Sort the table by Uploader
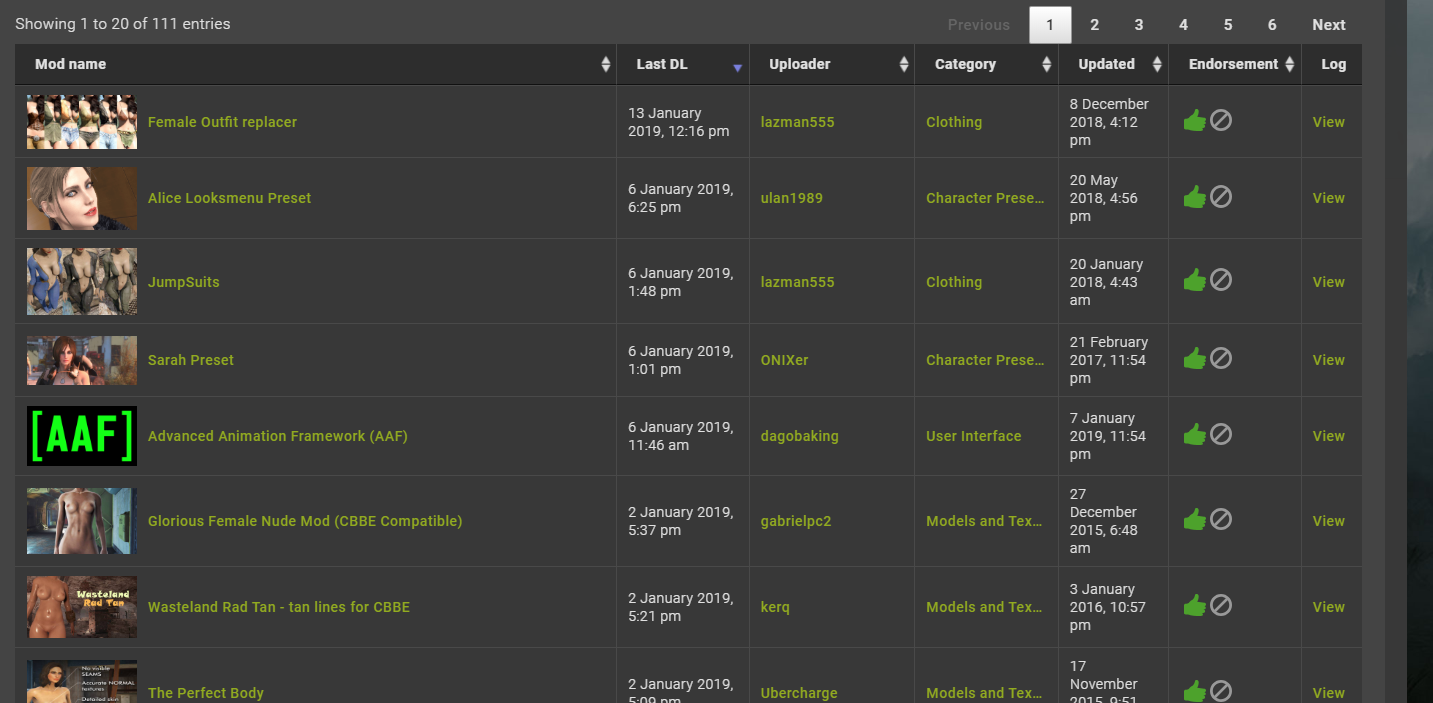 tap(903, 63)
